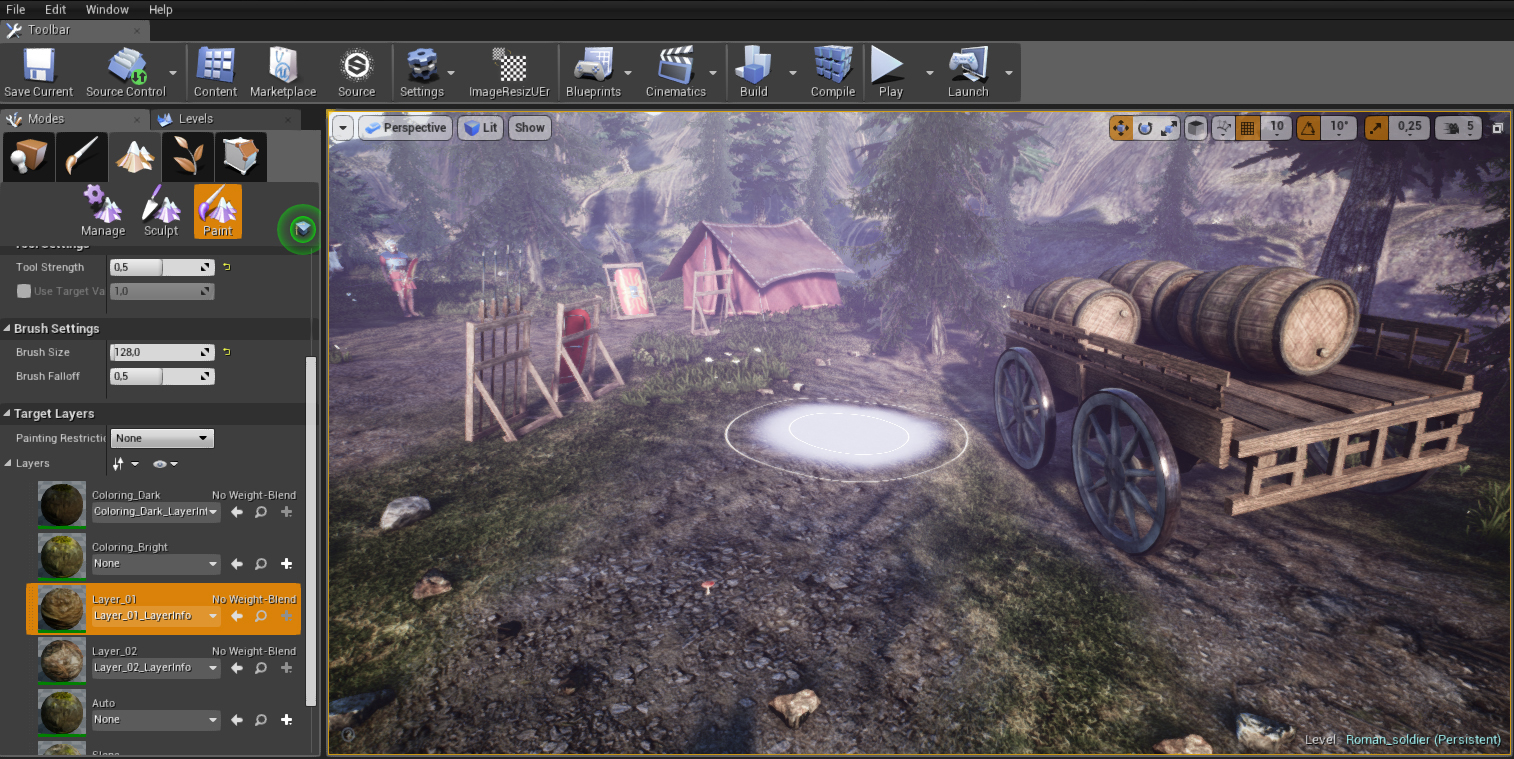Open the camera speed 5 dropdown
The image size is (1514, 759).
tap(1459, 128)
